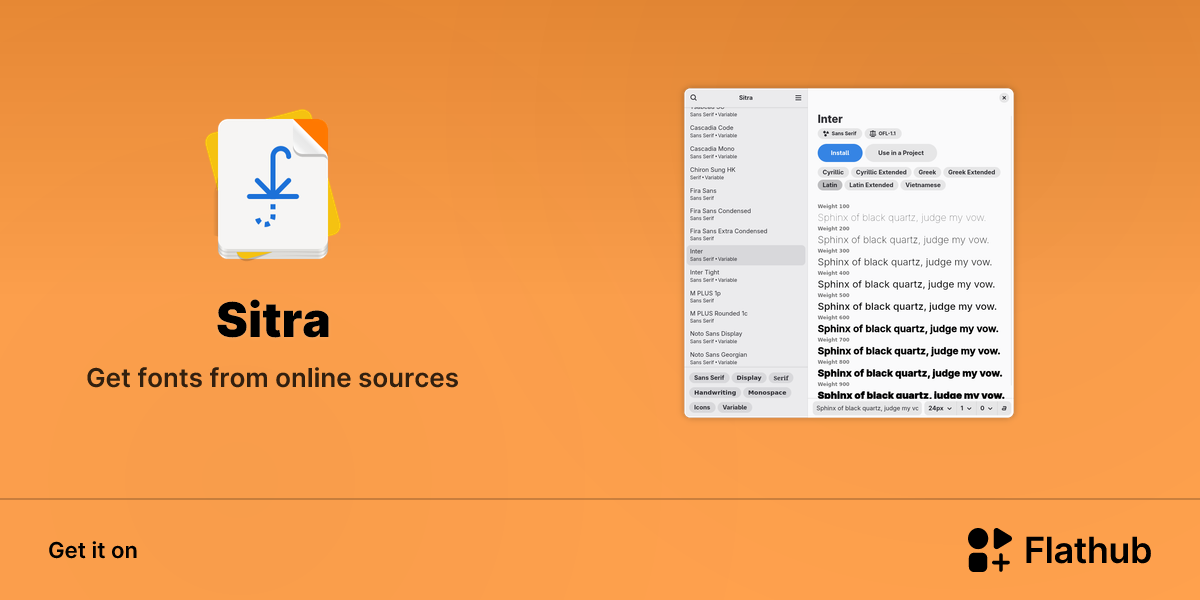Select Chiron Sung HK font
The width and height of the screenshot is (1200, 600).
pyautogui.click(x=746, y=173)
